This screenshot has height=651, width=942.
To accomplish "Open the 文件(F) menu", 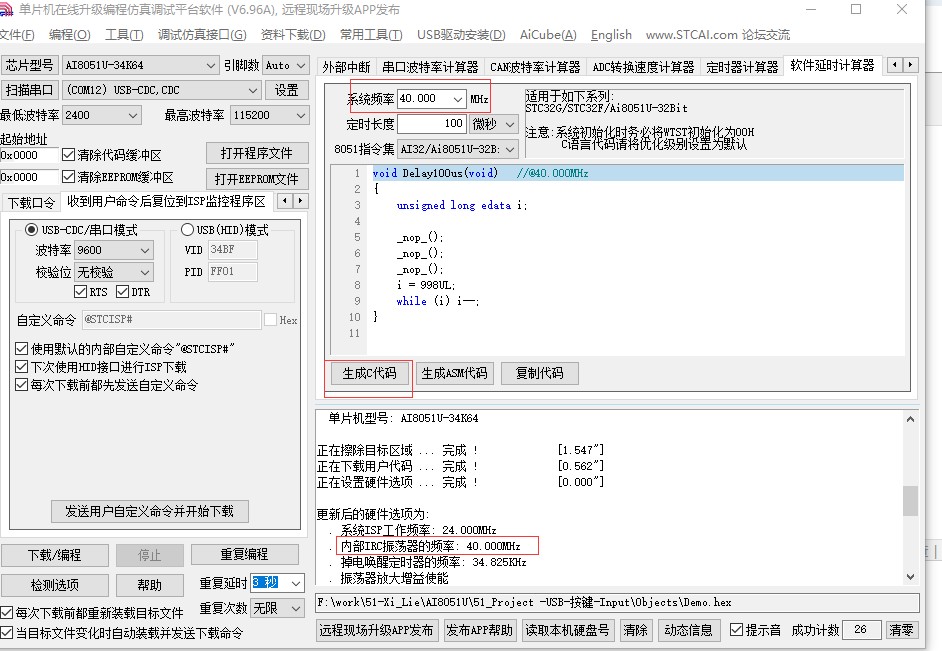I will pyautogui.click(x=17, y=35).
